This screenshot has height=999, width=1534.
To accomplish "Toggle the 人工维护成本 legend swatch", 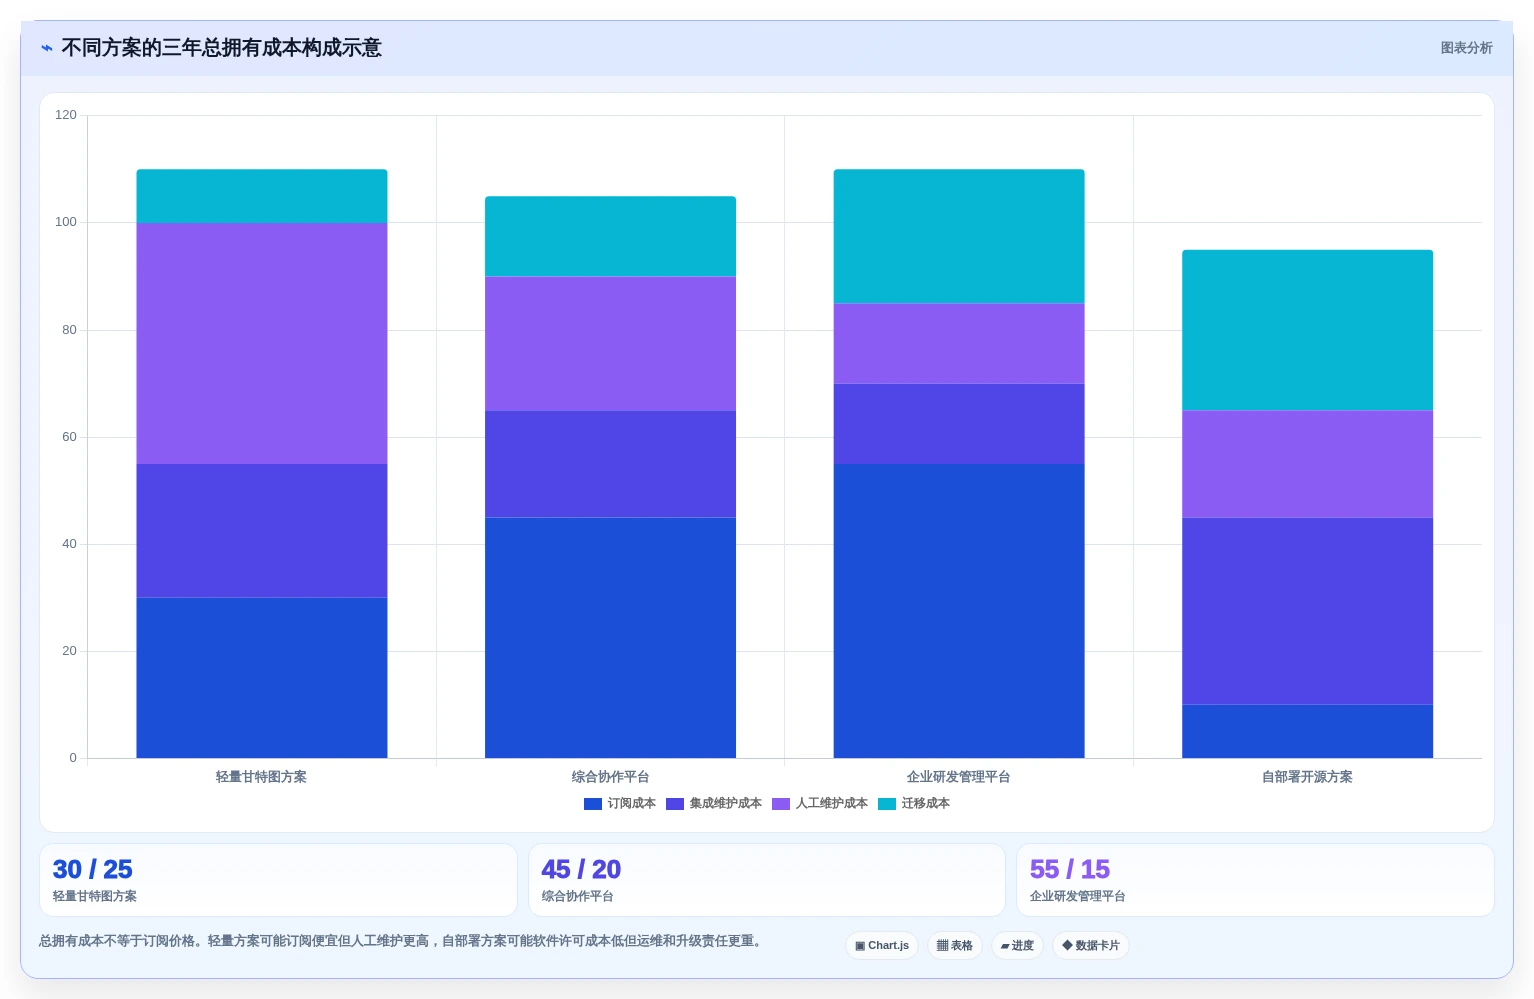I will click(x=781, y=804).
